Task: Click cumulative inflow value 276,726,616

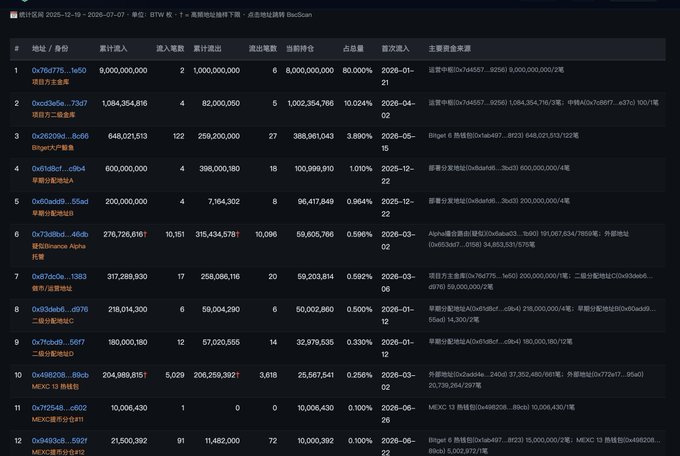Action: 123,234
